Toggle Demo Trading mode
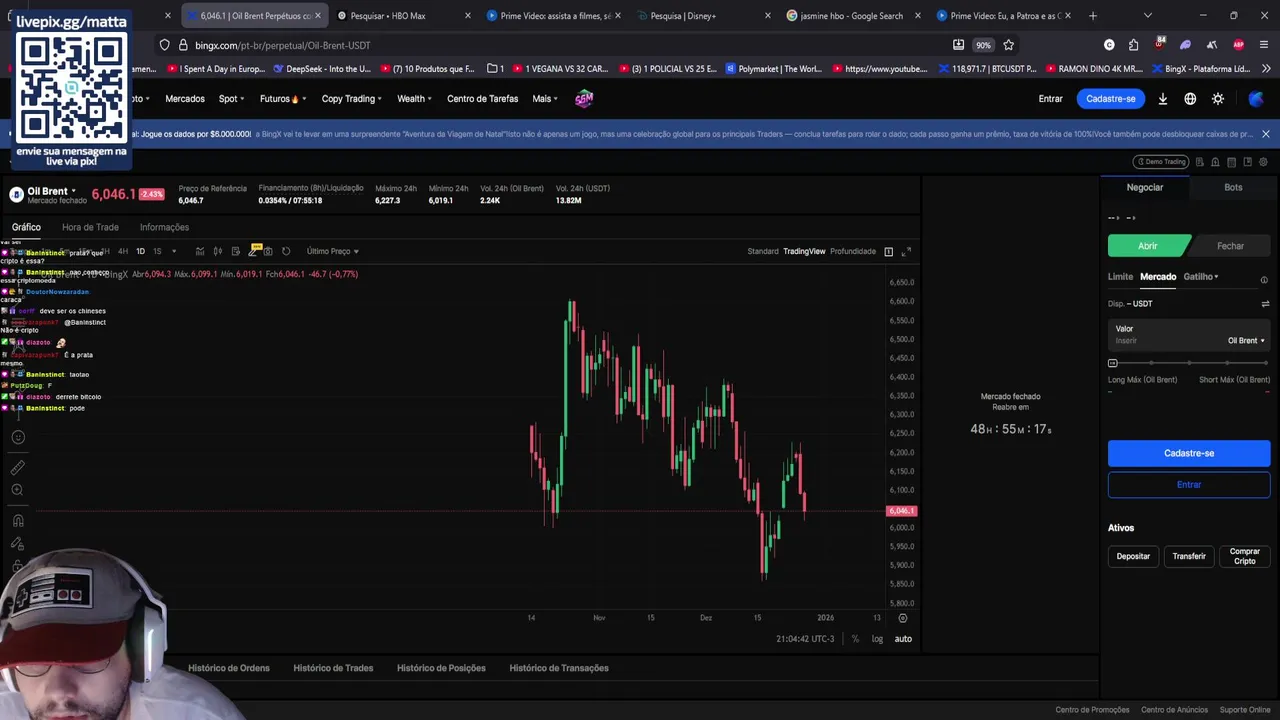This screenshot has height=720, width=1280. pyautogui.click(x=1160, y=162)
